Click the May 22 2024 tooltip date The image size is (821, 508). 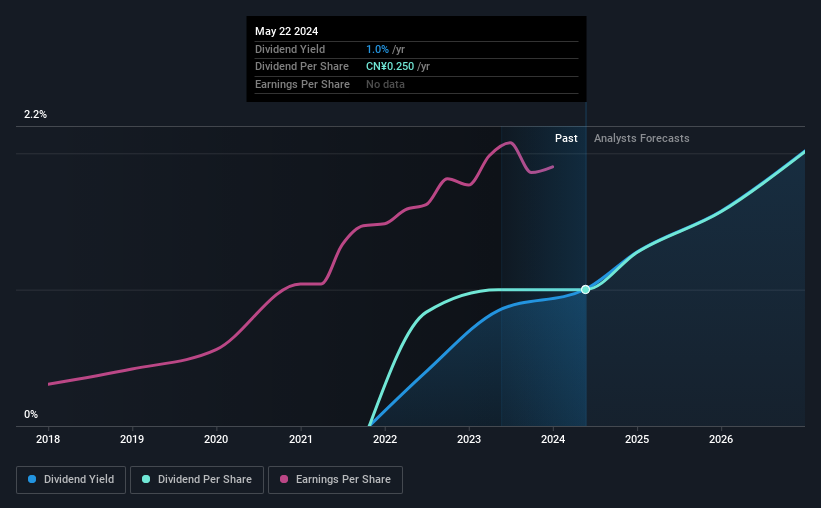coord(286,31)
